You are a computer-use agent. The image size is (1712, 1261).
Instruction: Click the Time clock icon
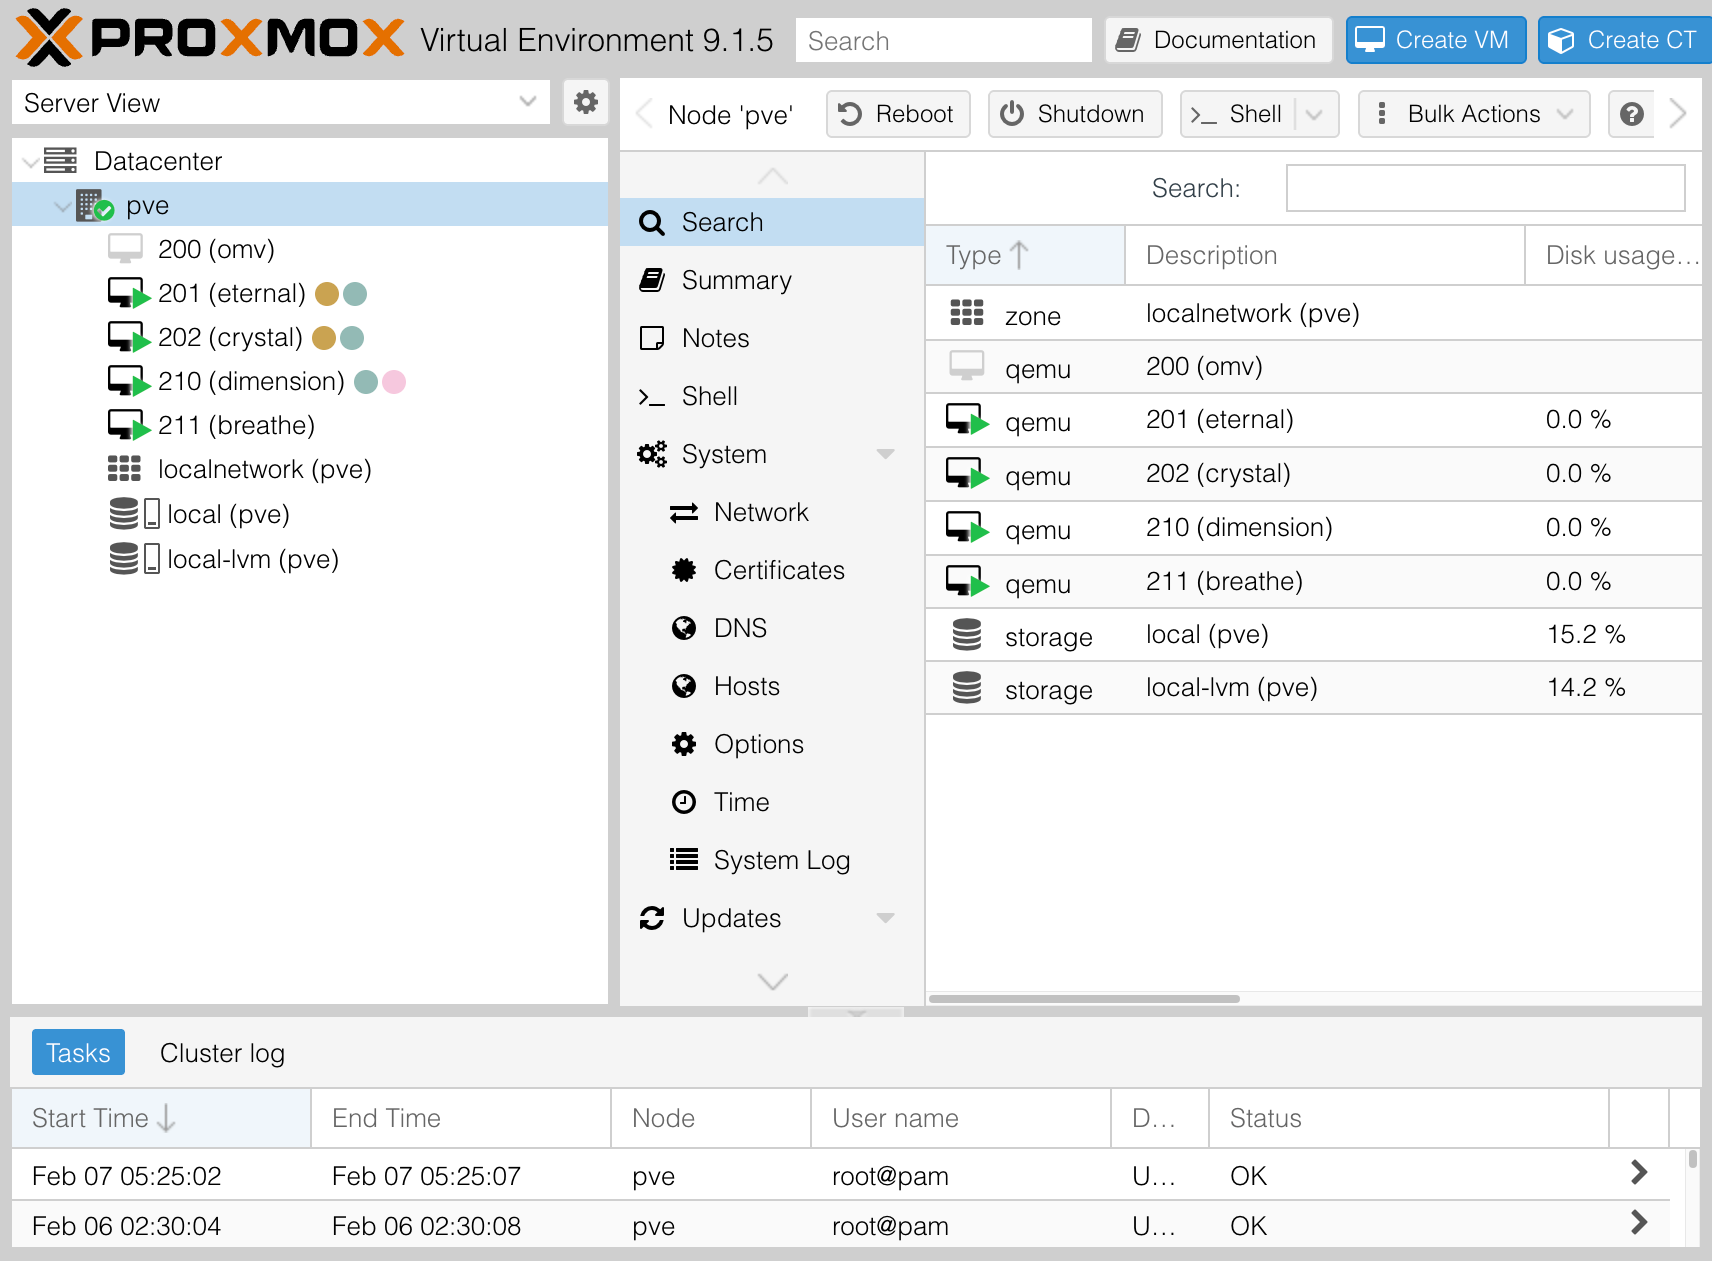coord(684,802)
